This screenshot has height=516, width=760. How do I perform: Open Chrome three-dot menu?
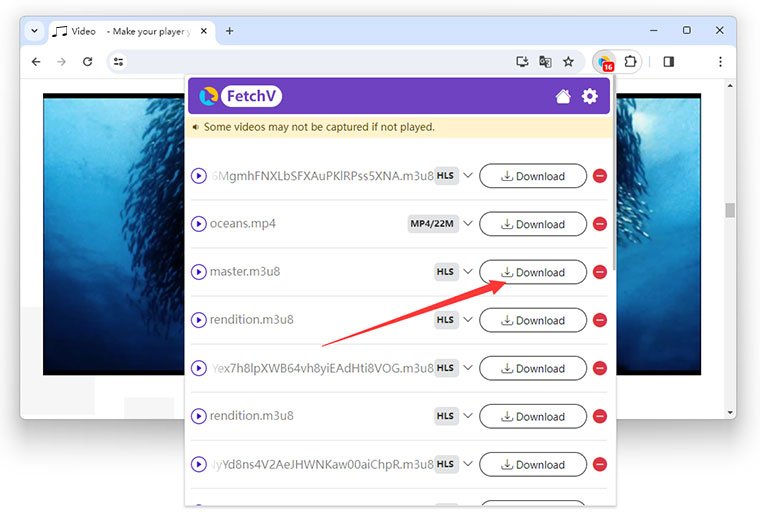coord(719,61)
